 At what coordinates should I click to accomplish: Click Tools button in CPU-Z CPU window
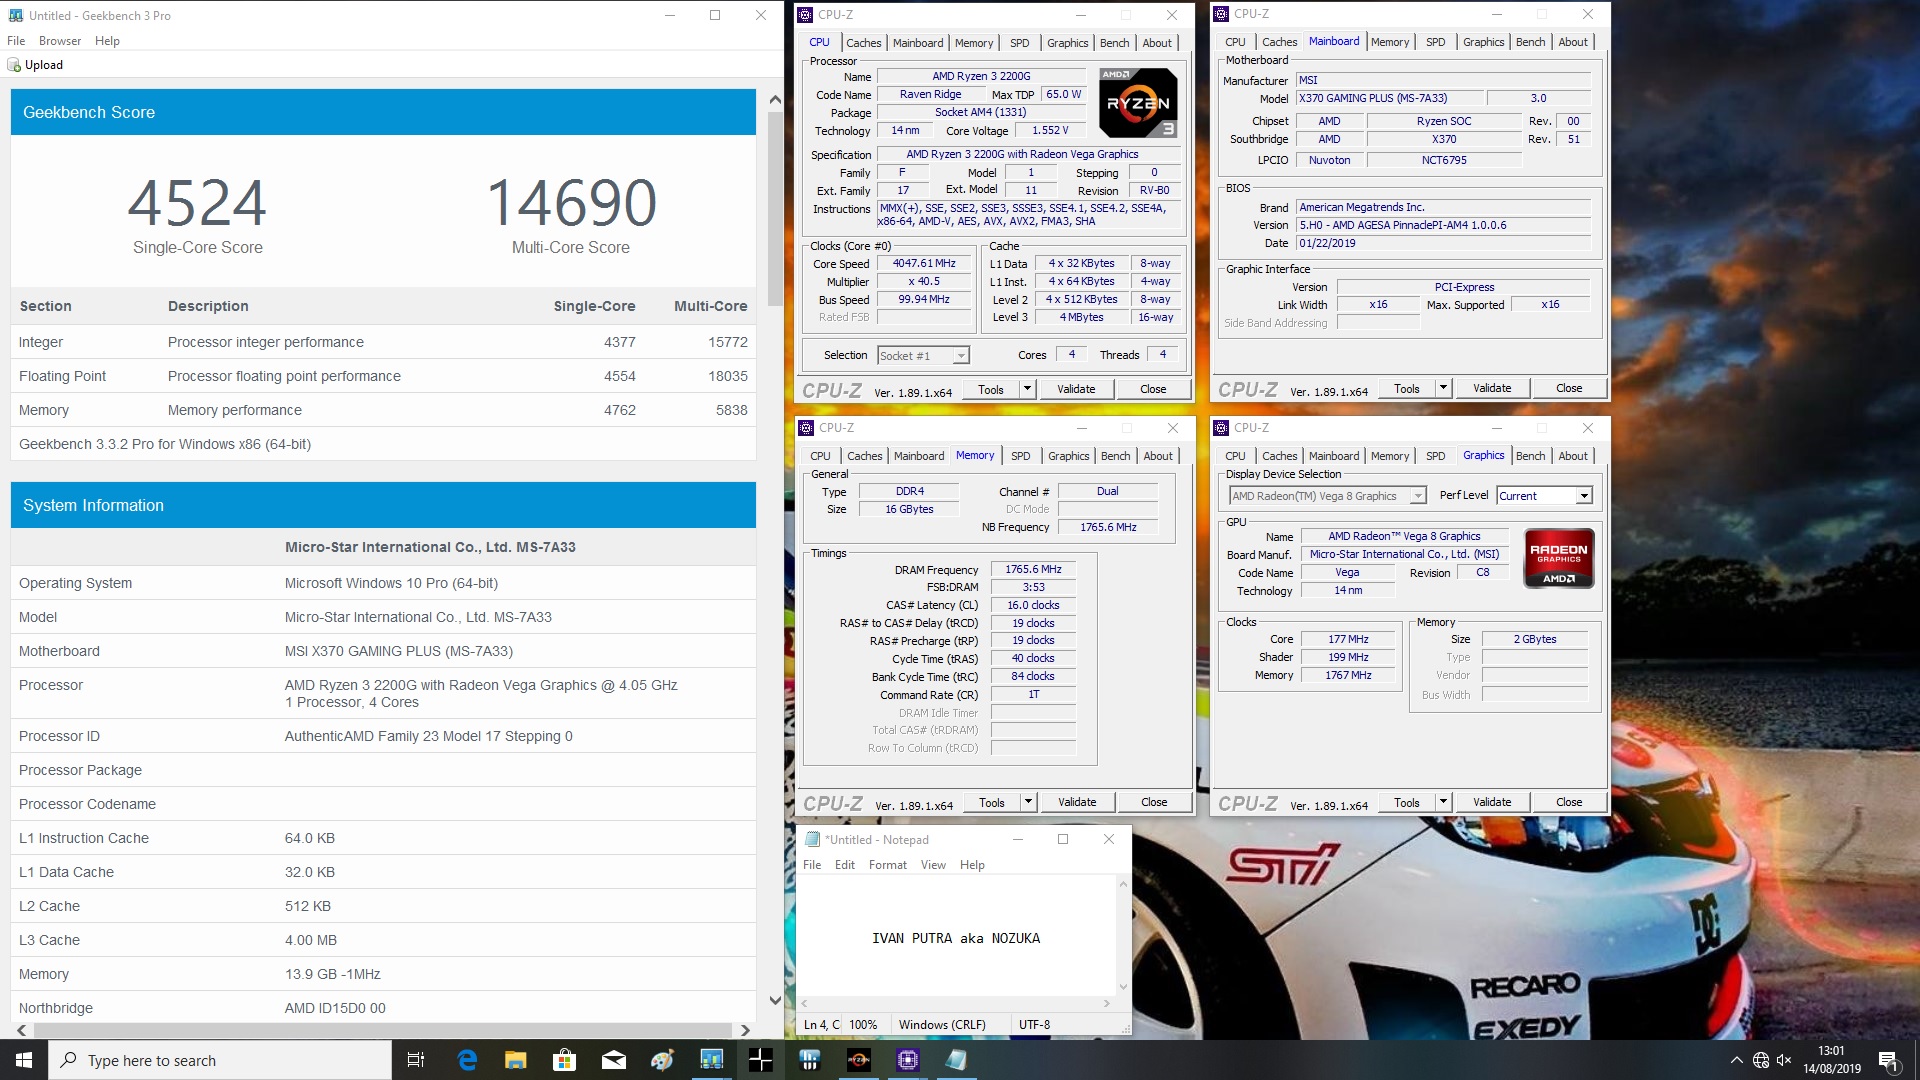click(991, 389)
